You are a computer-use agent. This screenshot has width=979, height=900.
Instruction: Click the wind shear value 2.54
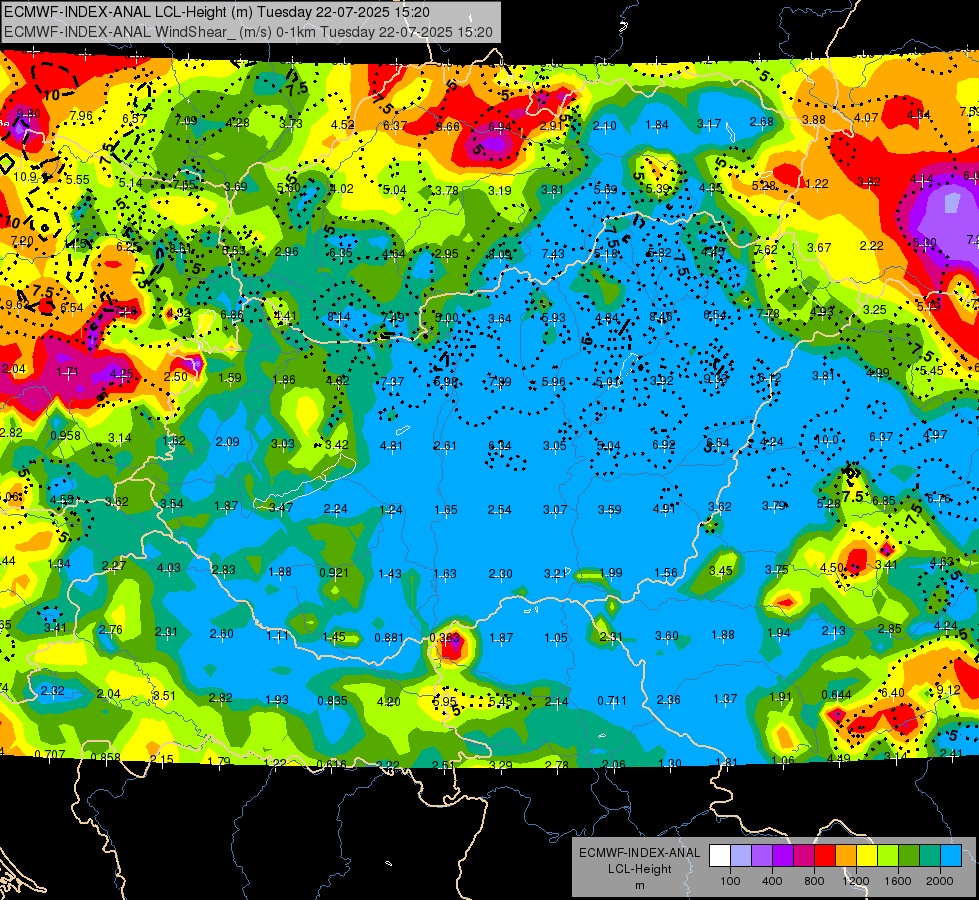(499, 510)
